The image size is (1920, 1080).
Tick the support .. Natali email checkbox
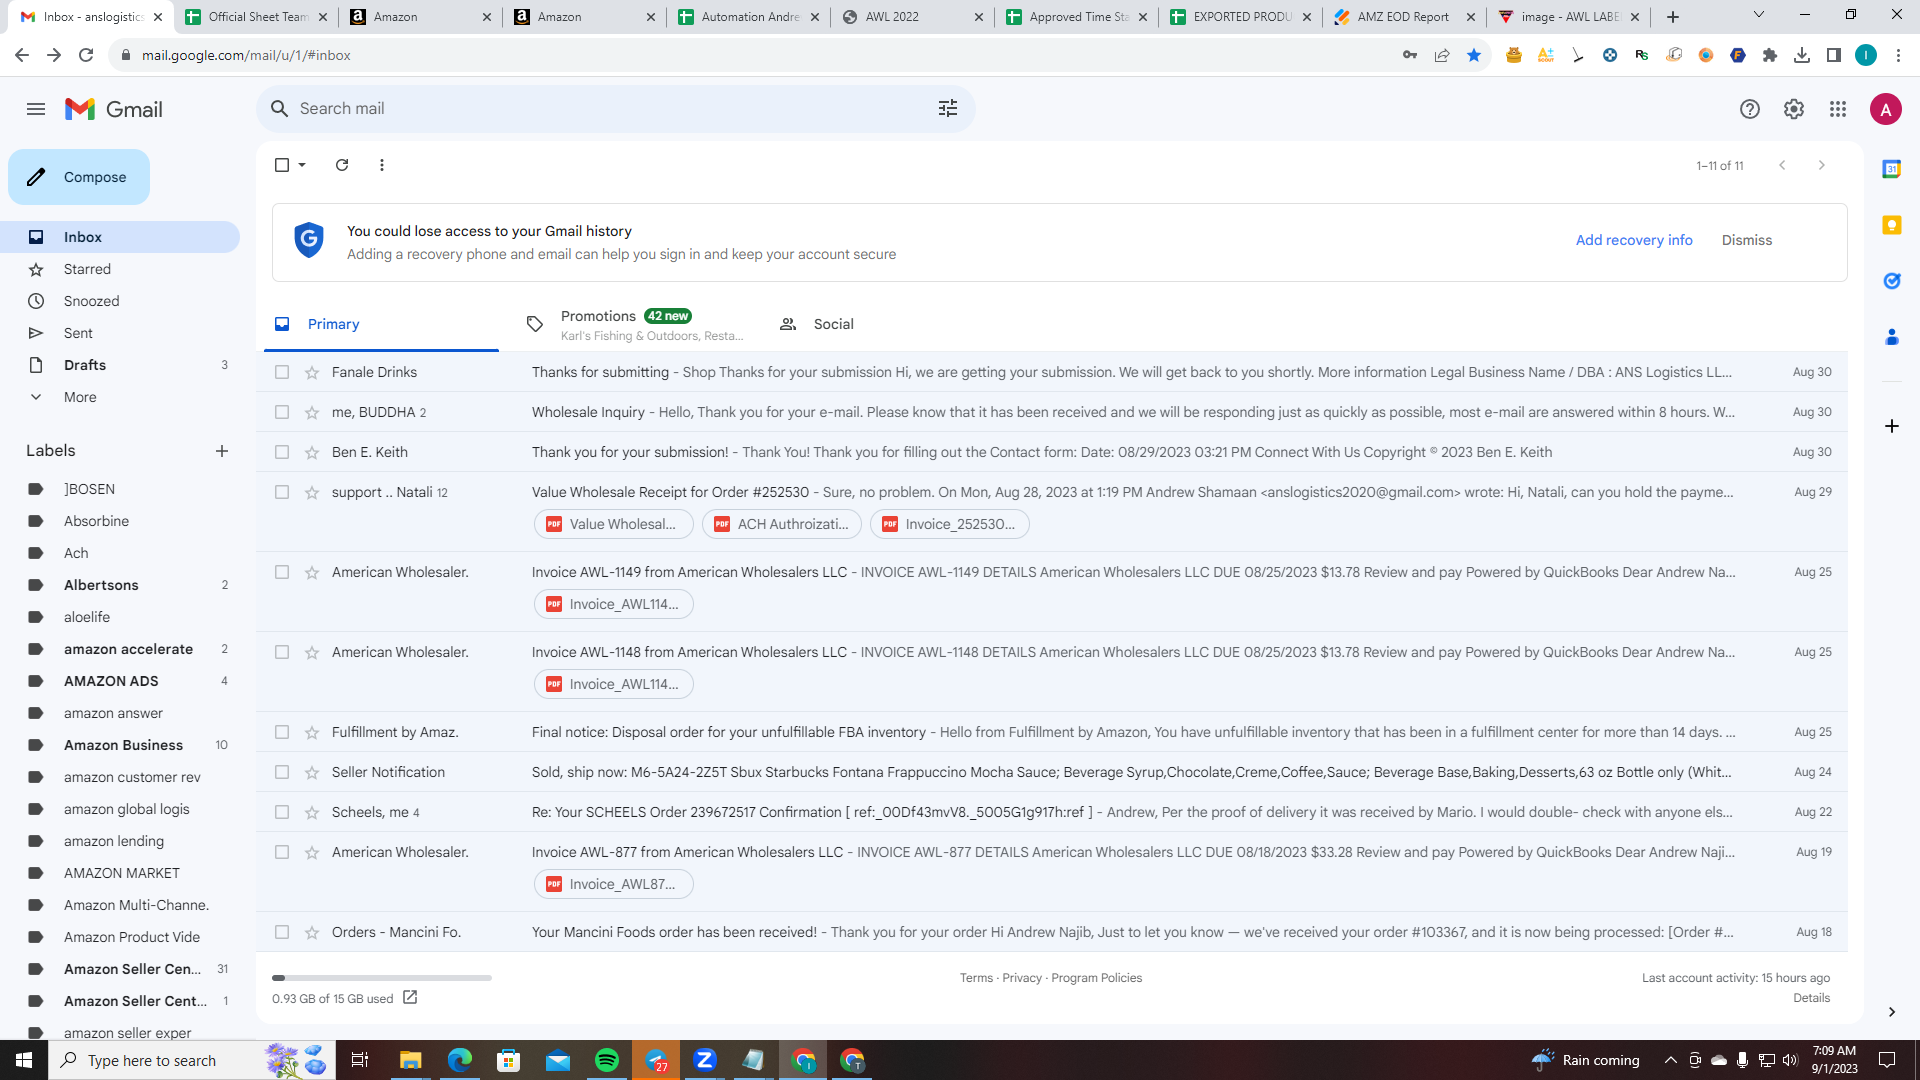[x=282, y=492]
